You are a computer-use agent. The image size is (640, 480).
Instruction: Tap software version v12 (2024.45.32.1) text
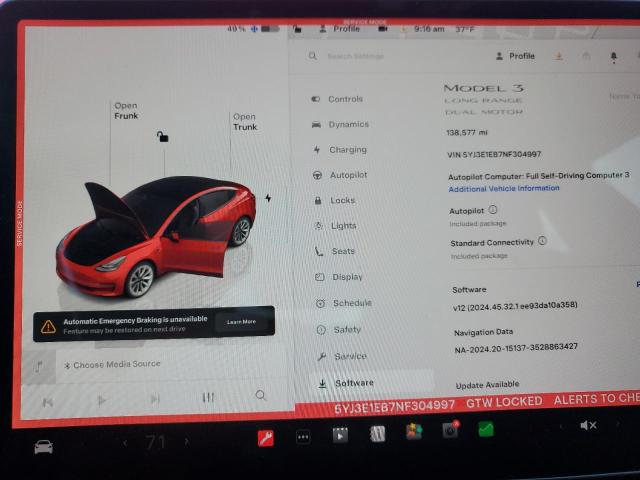pyautogui.click(x=515, y=306)
